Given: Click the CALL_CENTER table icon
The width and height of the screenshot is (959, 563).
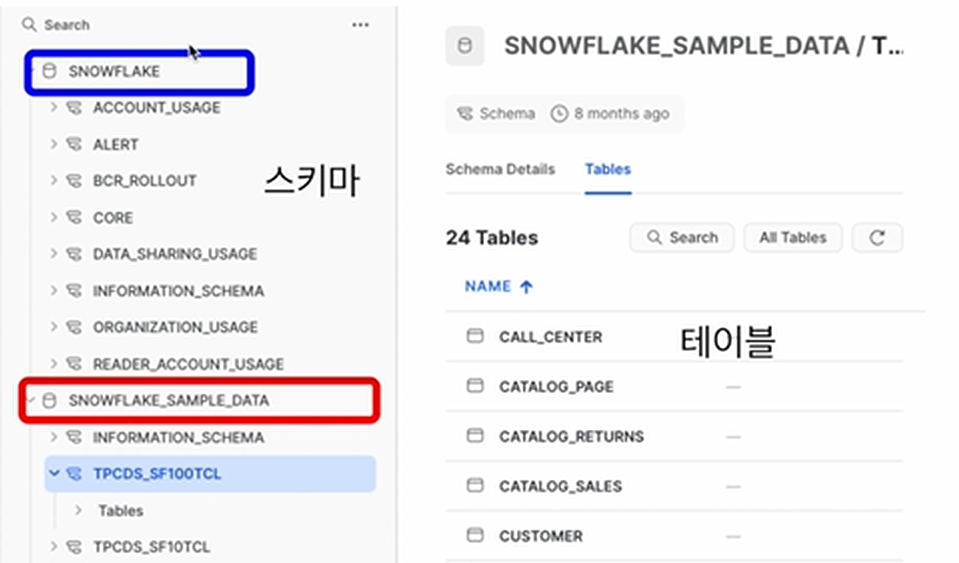Looking at the screenshot, I should coord(475,336).
